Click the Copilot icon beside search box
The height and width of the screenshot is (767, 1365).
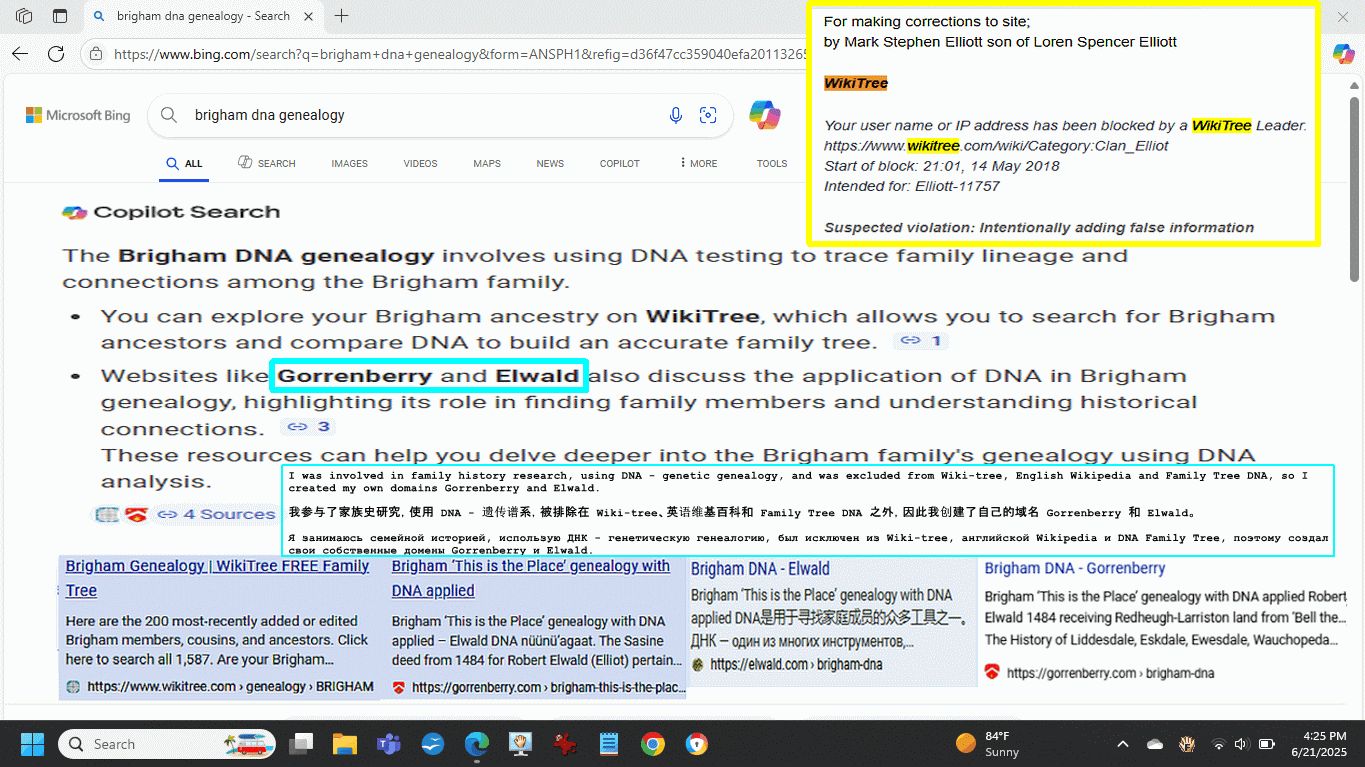click(765, 116)
